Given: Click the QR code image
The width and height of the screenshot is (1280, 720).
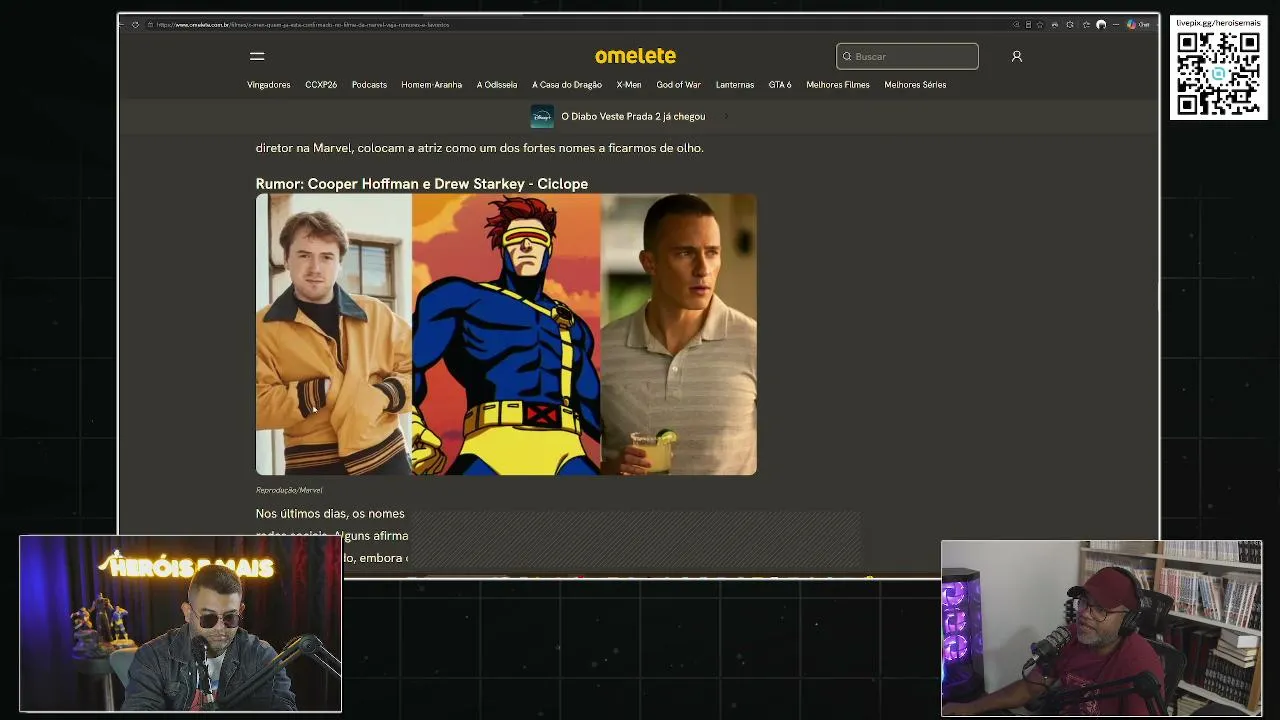Looking at the screenshot, I should 1217,73.
